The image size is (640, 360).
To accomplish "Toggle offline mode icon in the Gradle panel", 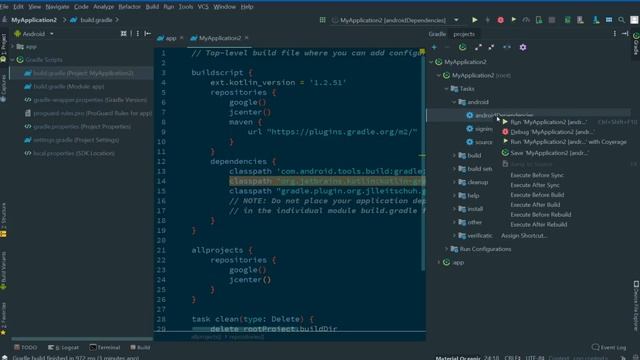I will 507,47.
